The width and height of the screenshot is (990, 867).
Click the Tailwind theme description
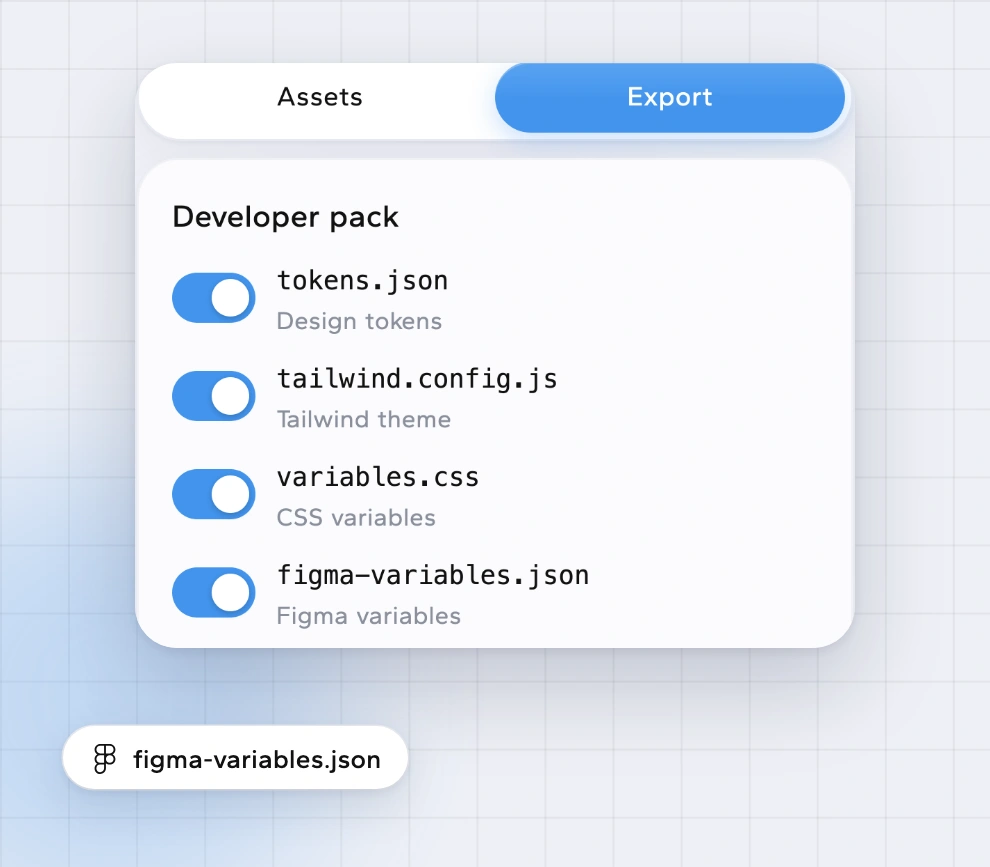pyautogui.click(x=364, y=419)
